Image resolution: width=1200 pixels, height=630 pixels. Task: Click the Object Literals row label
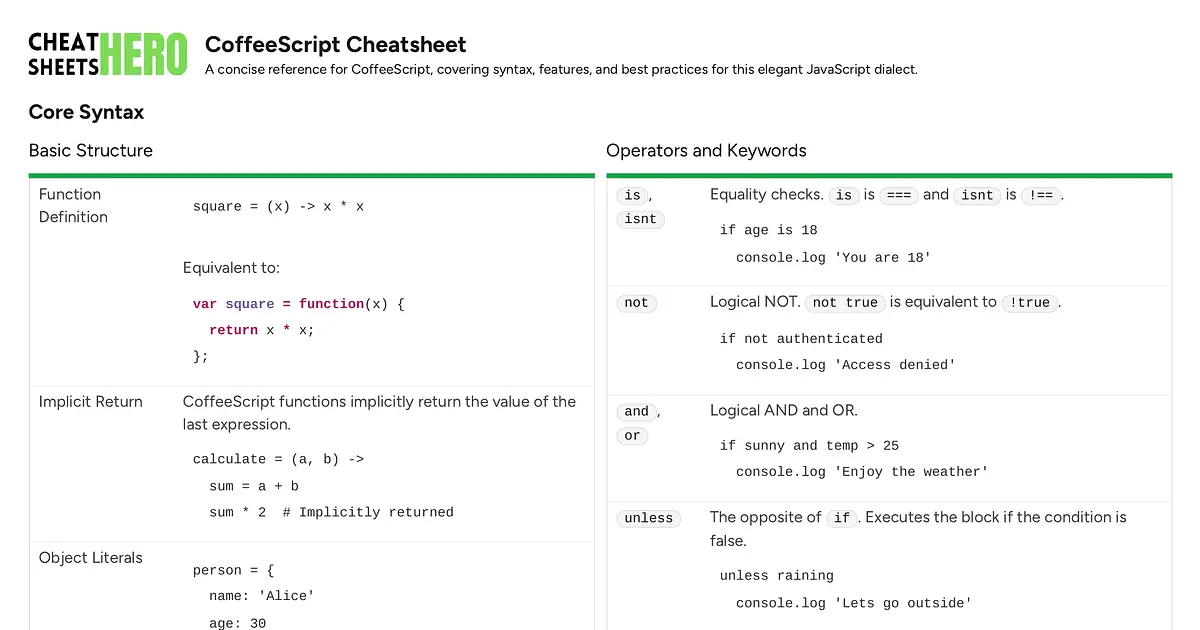point(91,558)
